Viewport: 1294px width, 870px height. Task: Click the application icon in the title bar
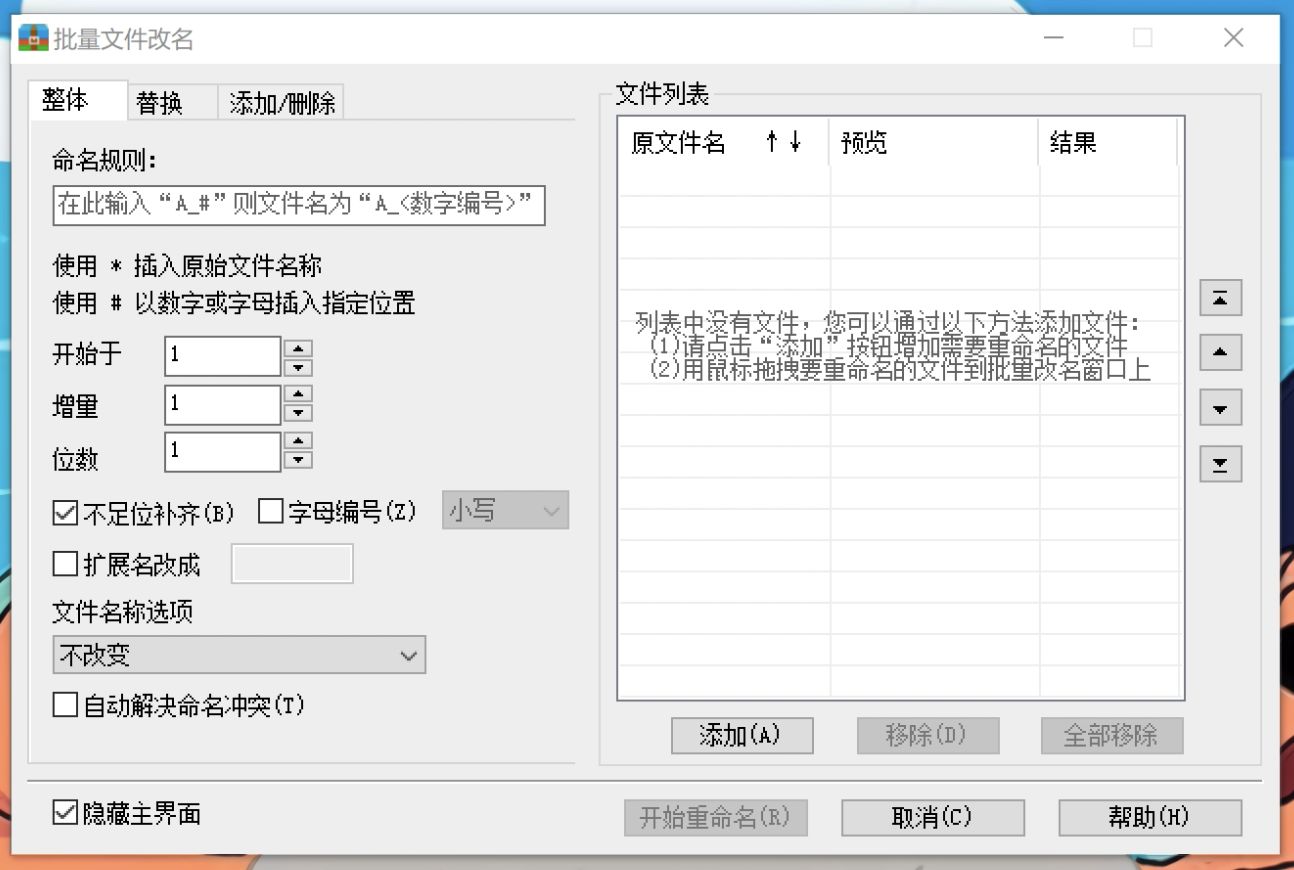click(x=33, y=38)
